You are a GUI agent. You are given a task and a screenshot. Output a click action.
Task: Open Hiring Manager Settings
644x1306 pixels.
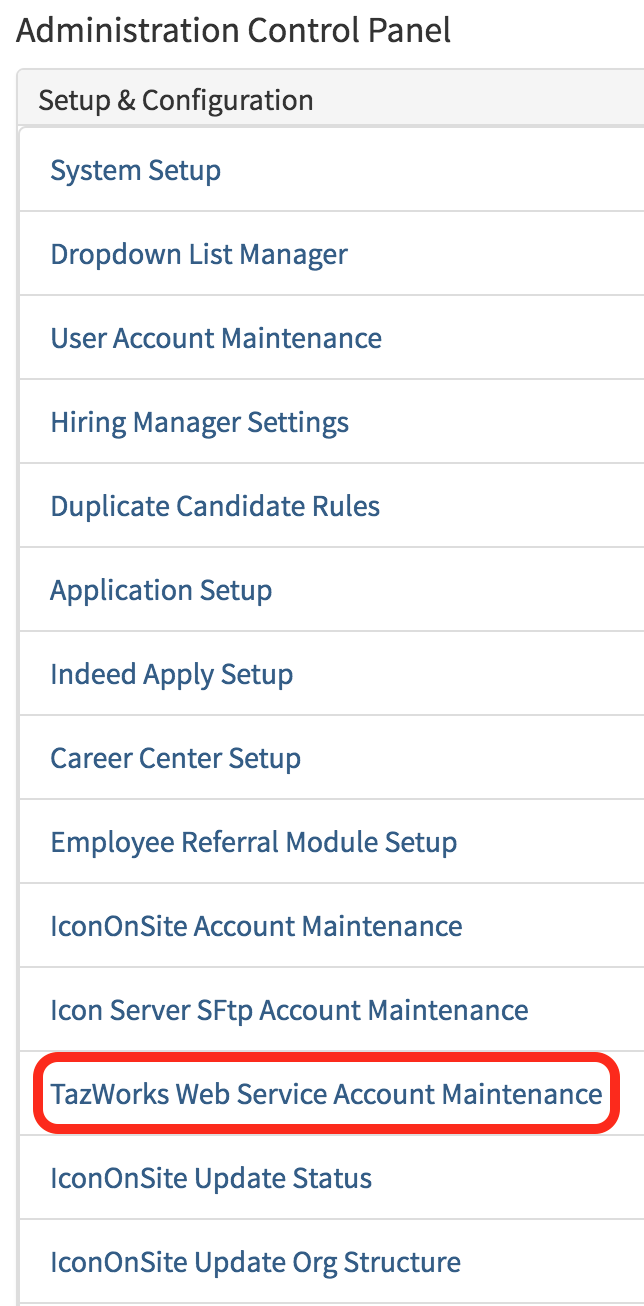click(x=200, y=421)
